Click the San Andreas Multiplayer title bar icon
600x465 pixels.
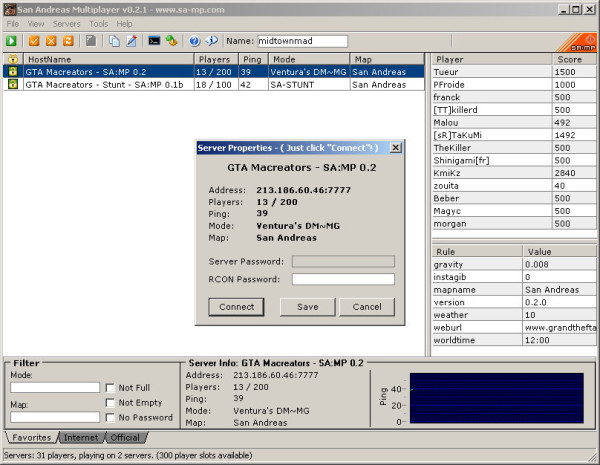click(x=10, y=9)
